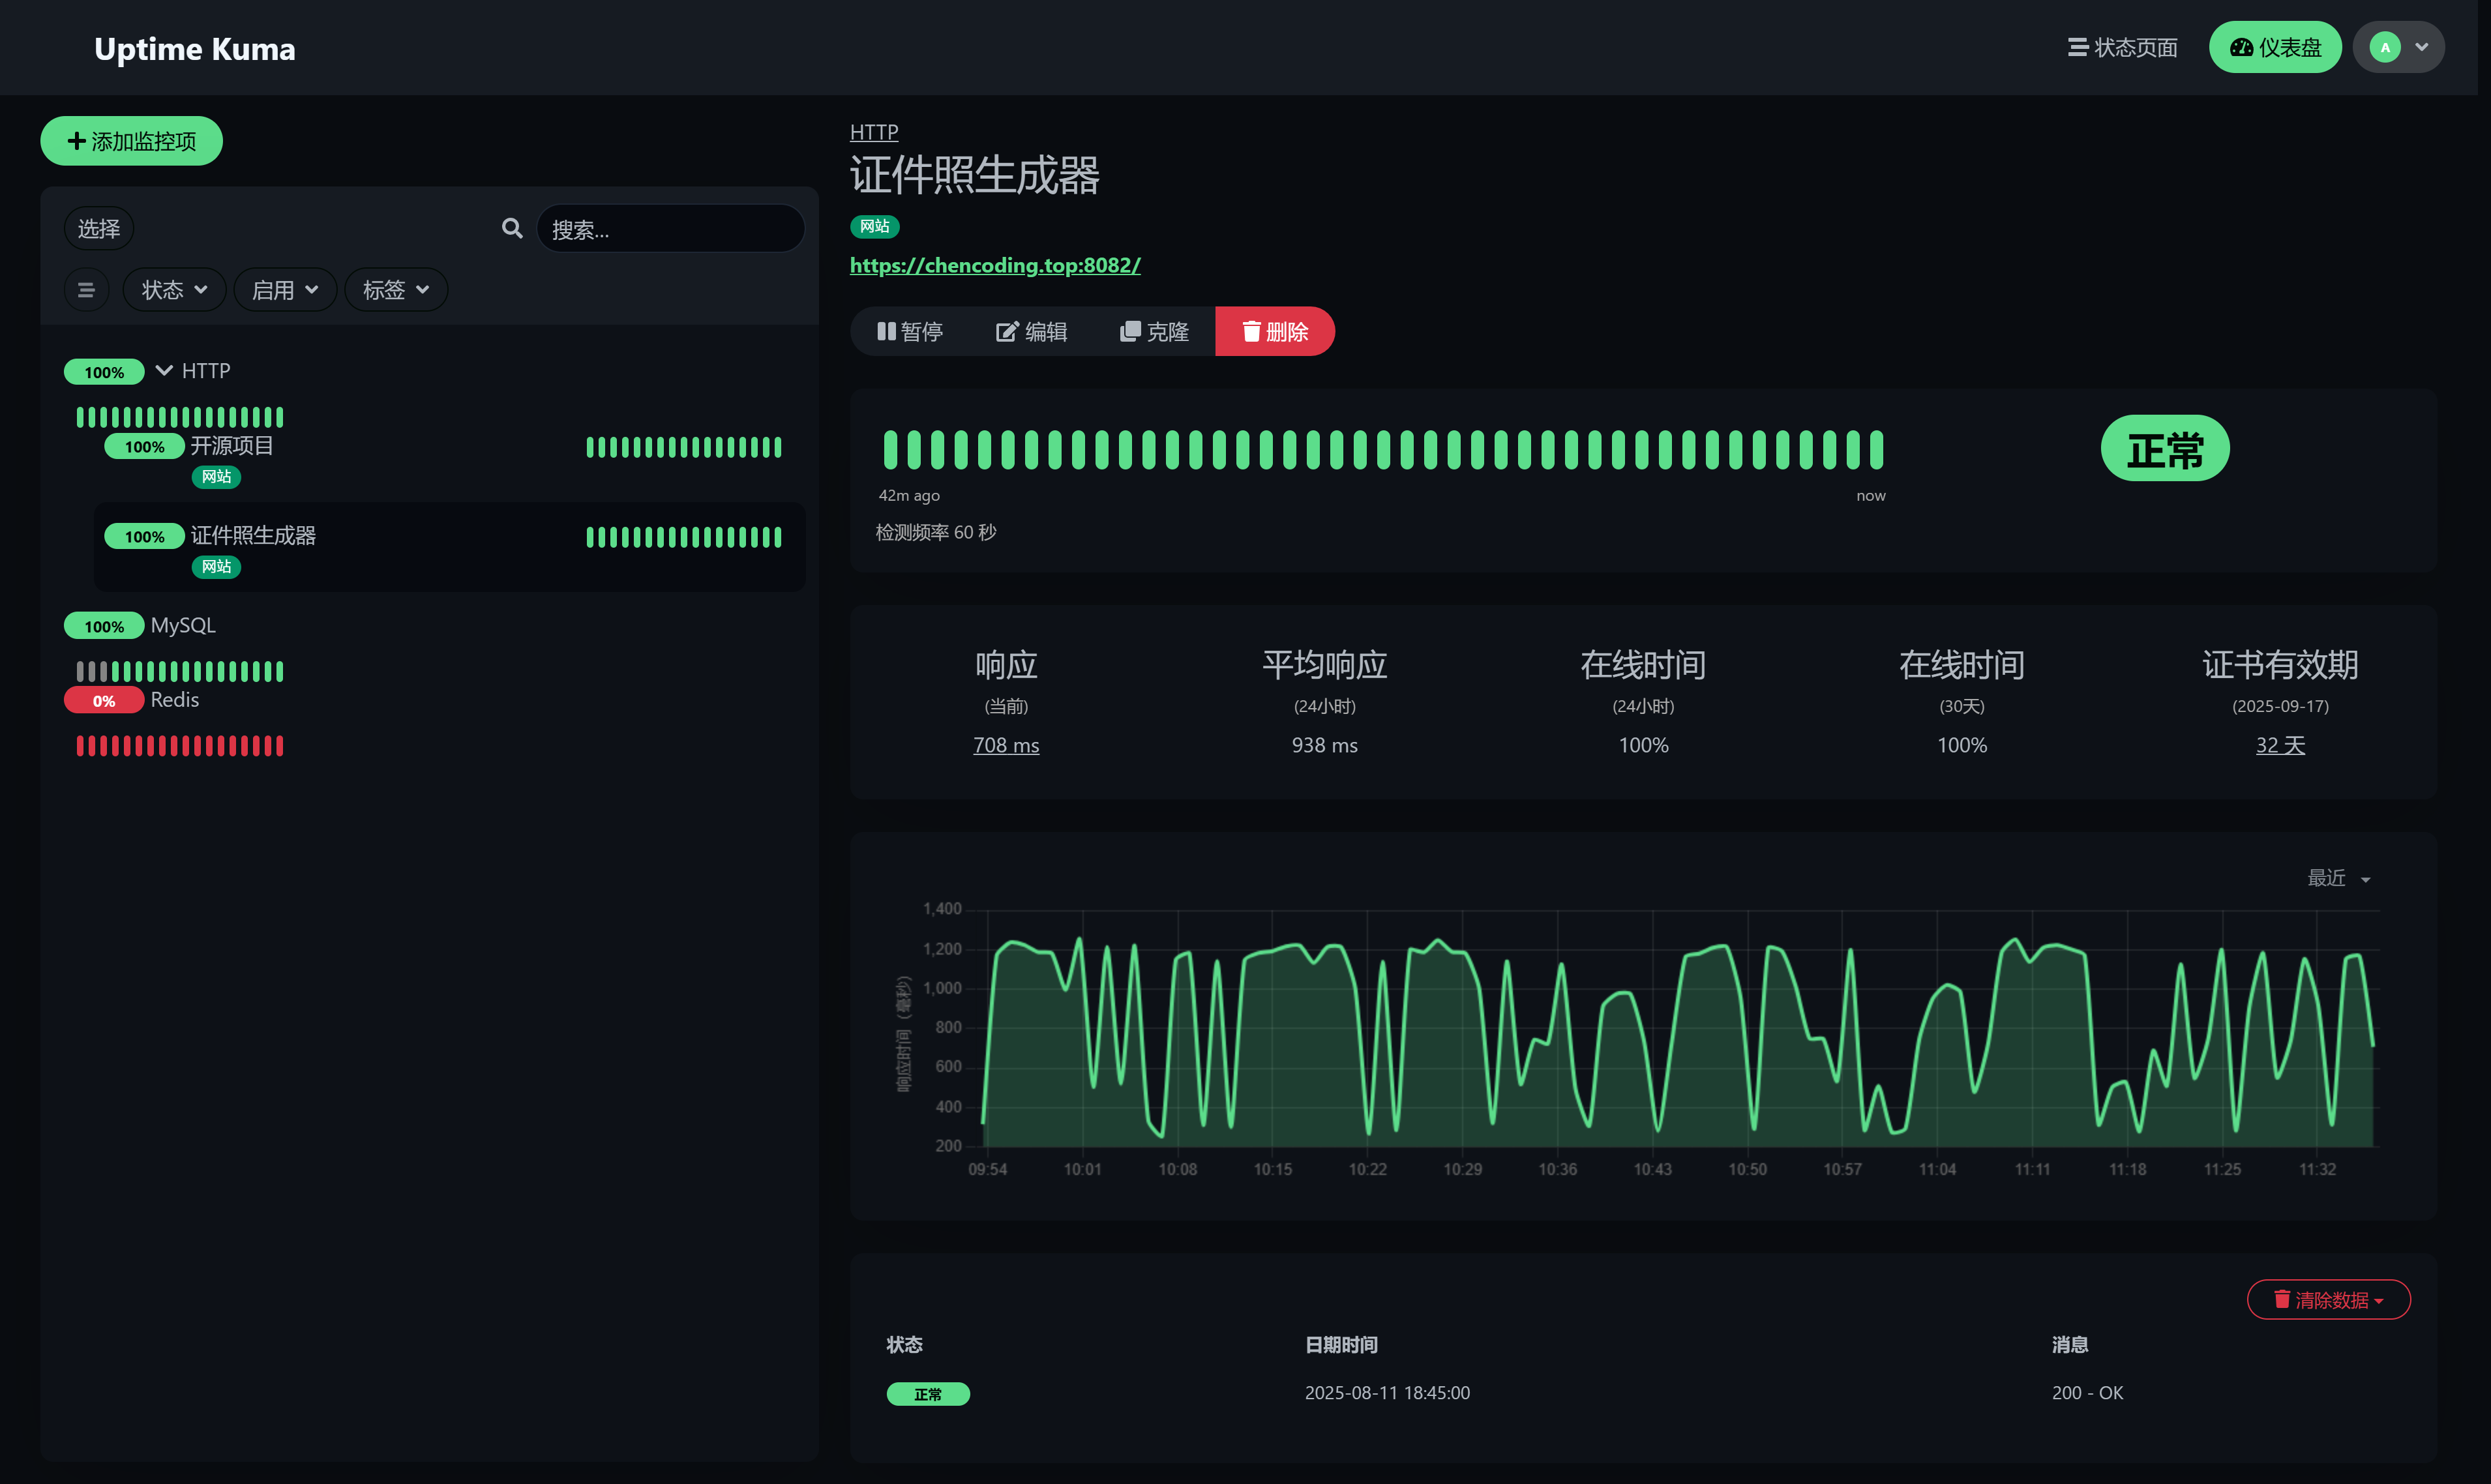The height and width of the screenshot is (1484, 2491).
Task: Open the tags filter dropdown
Action: (395, 290)
